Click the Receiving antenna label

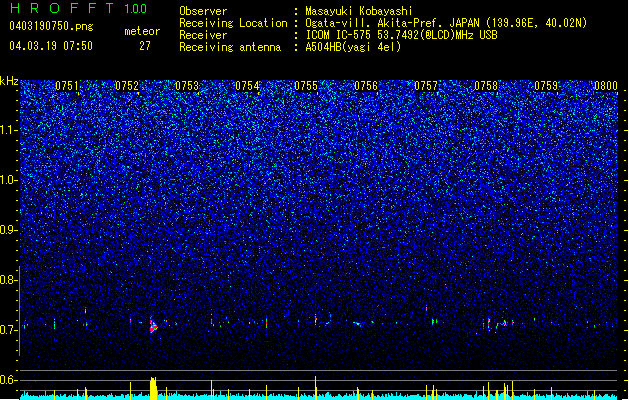coord(230,47)
